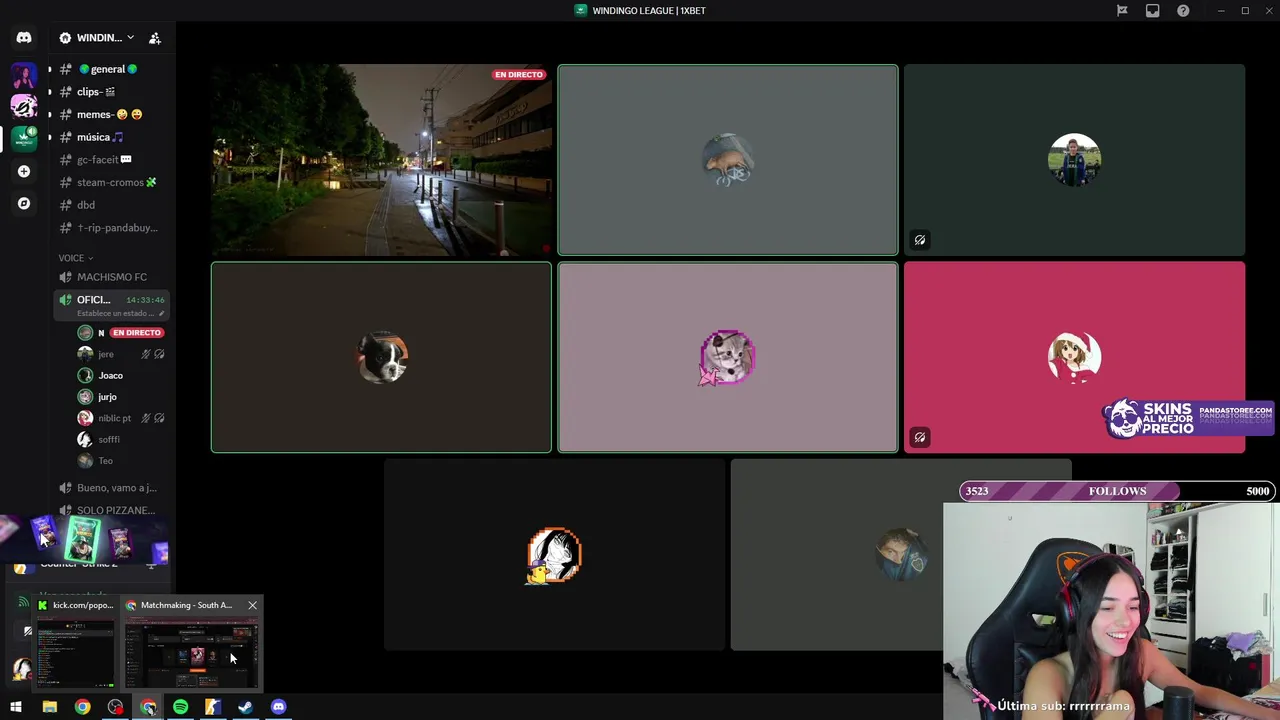Edit voice status with pencil icon

[x=161, y=313]
